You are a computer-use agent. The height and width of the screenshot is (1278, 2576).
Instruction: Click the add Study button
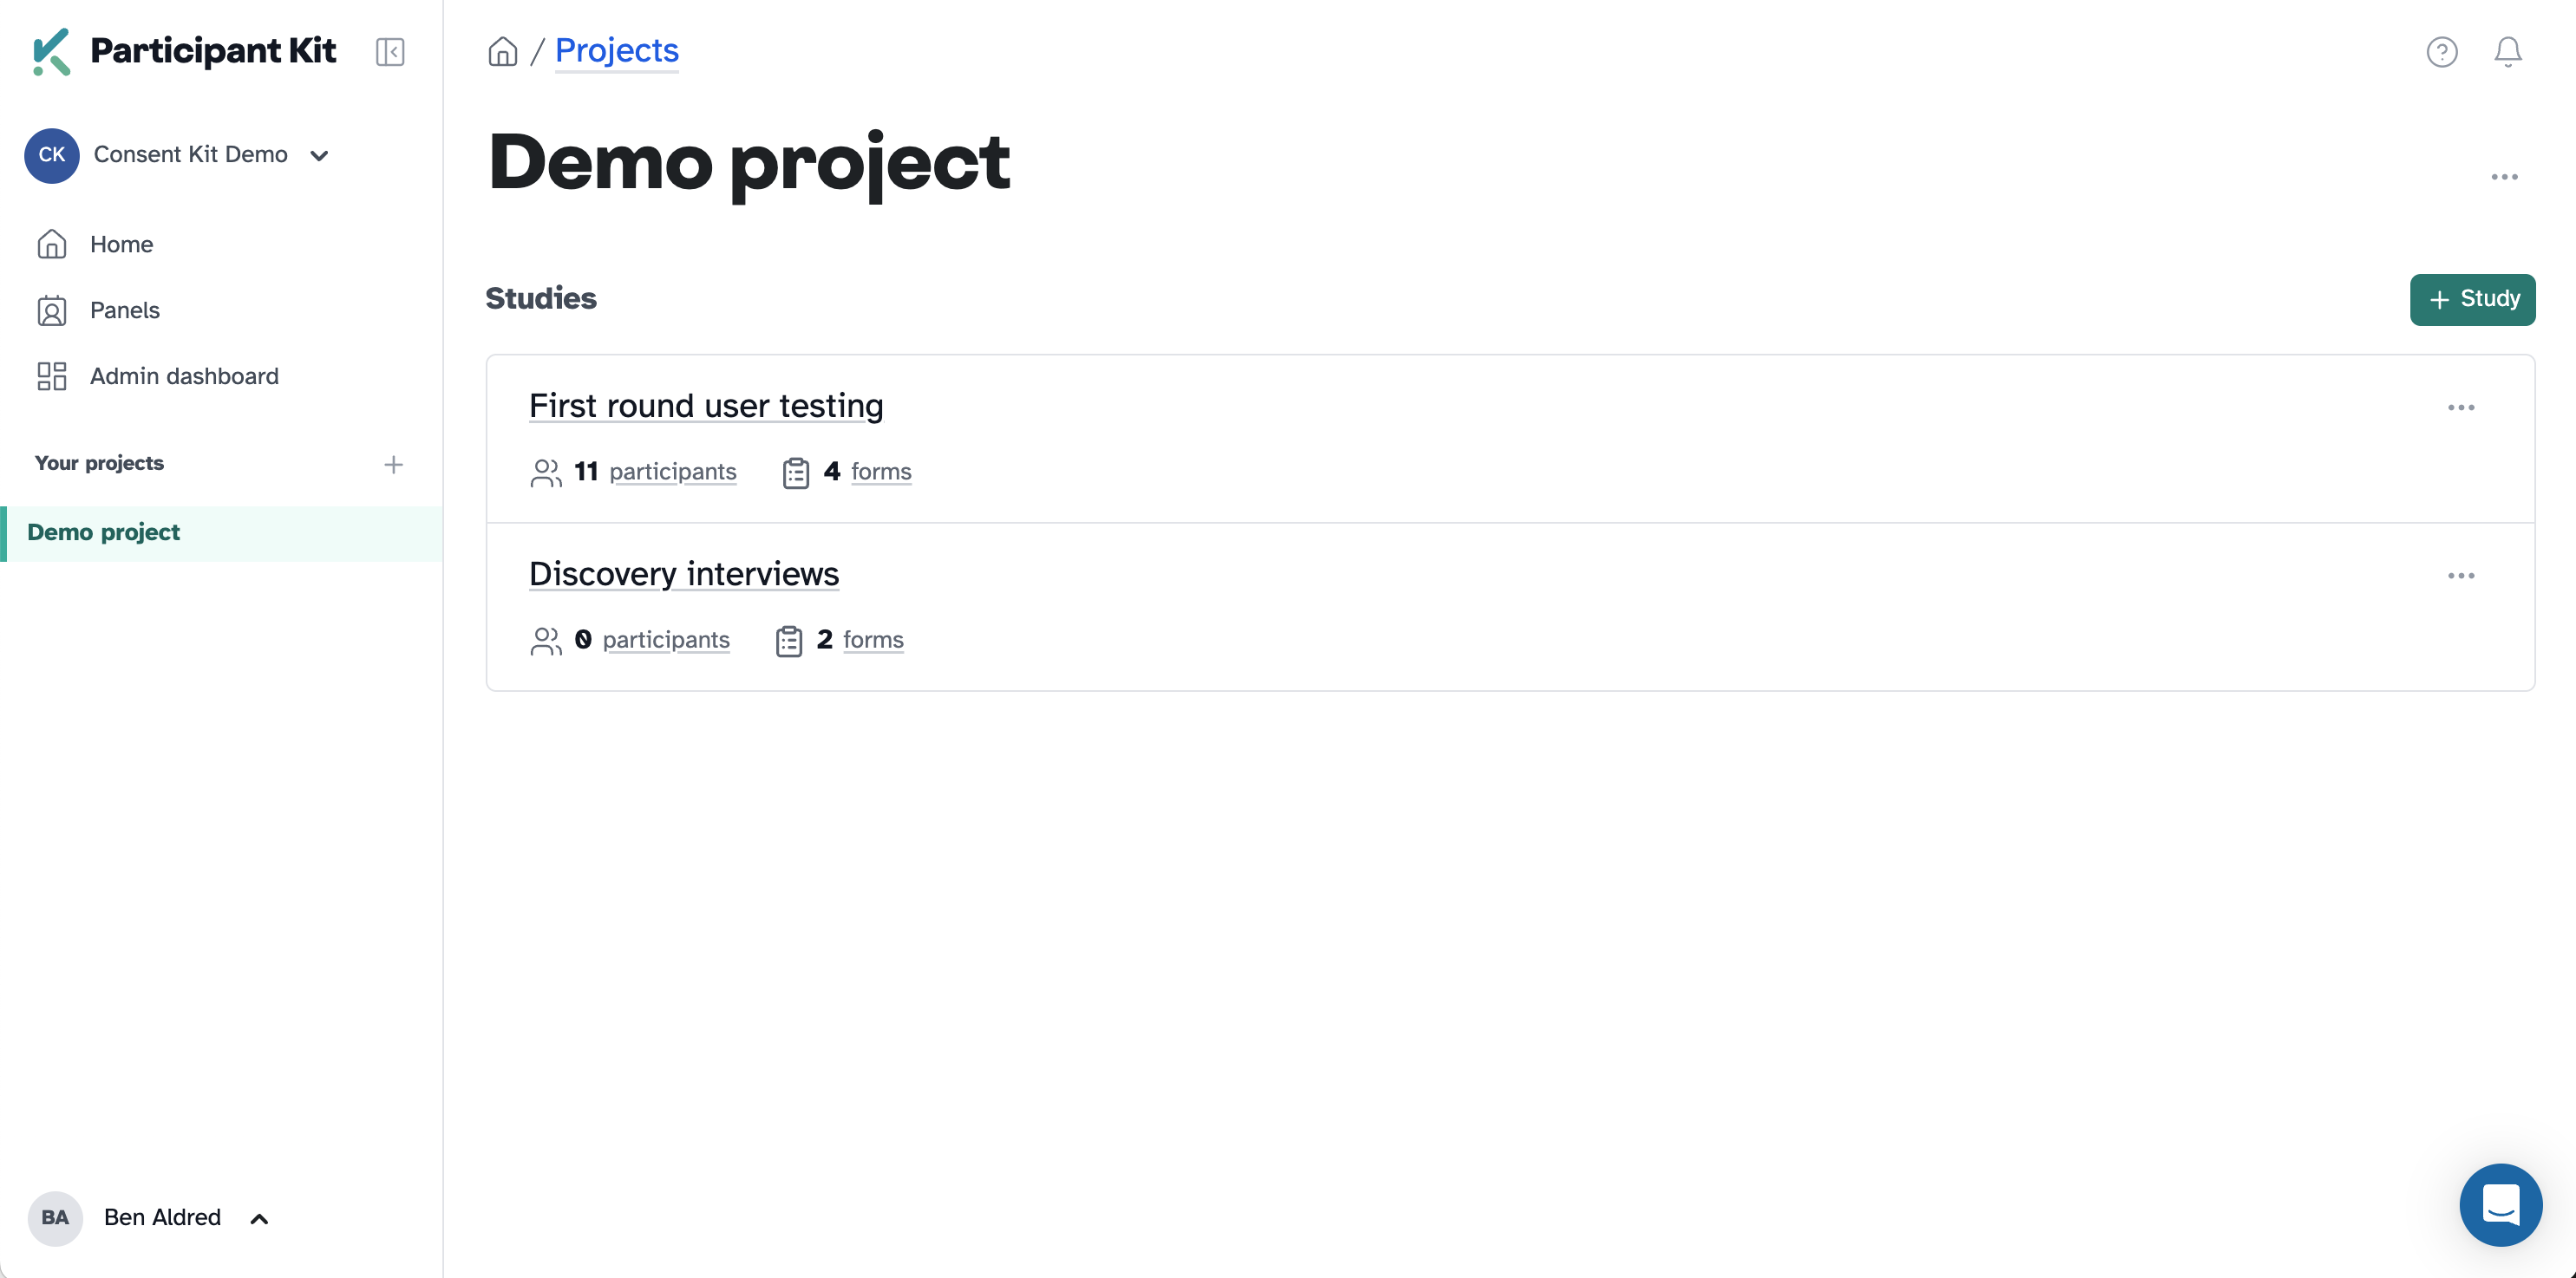click(x=2472, y=299)
